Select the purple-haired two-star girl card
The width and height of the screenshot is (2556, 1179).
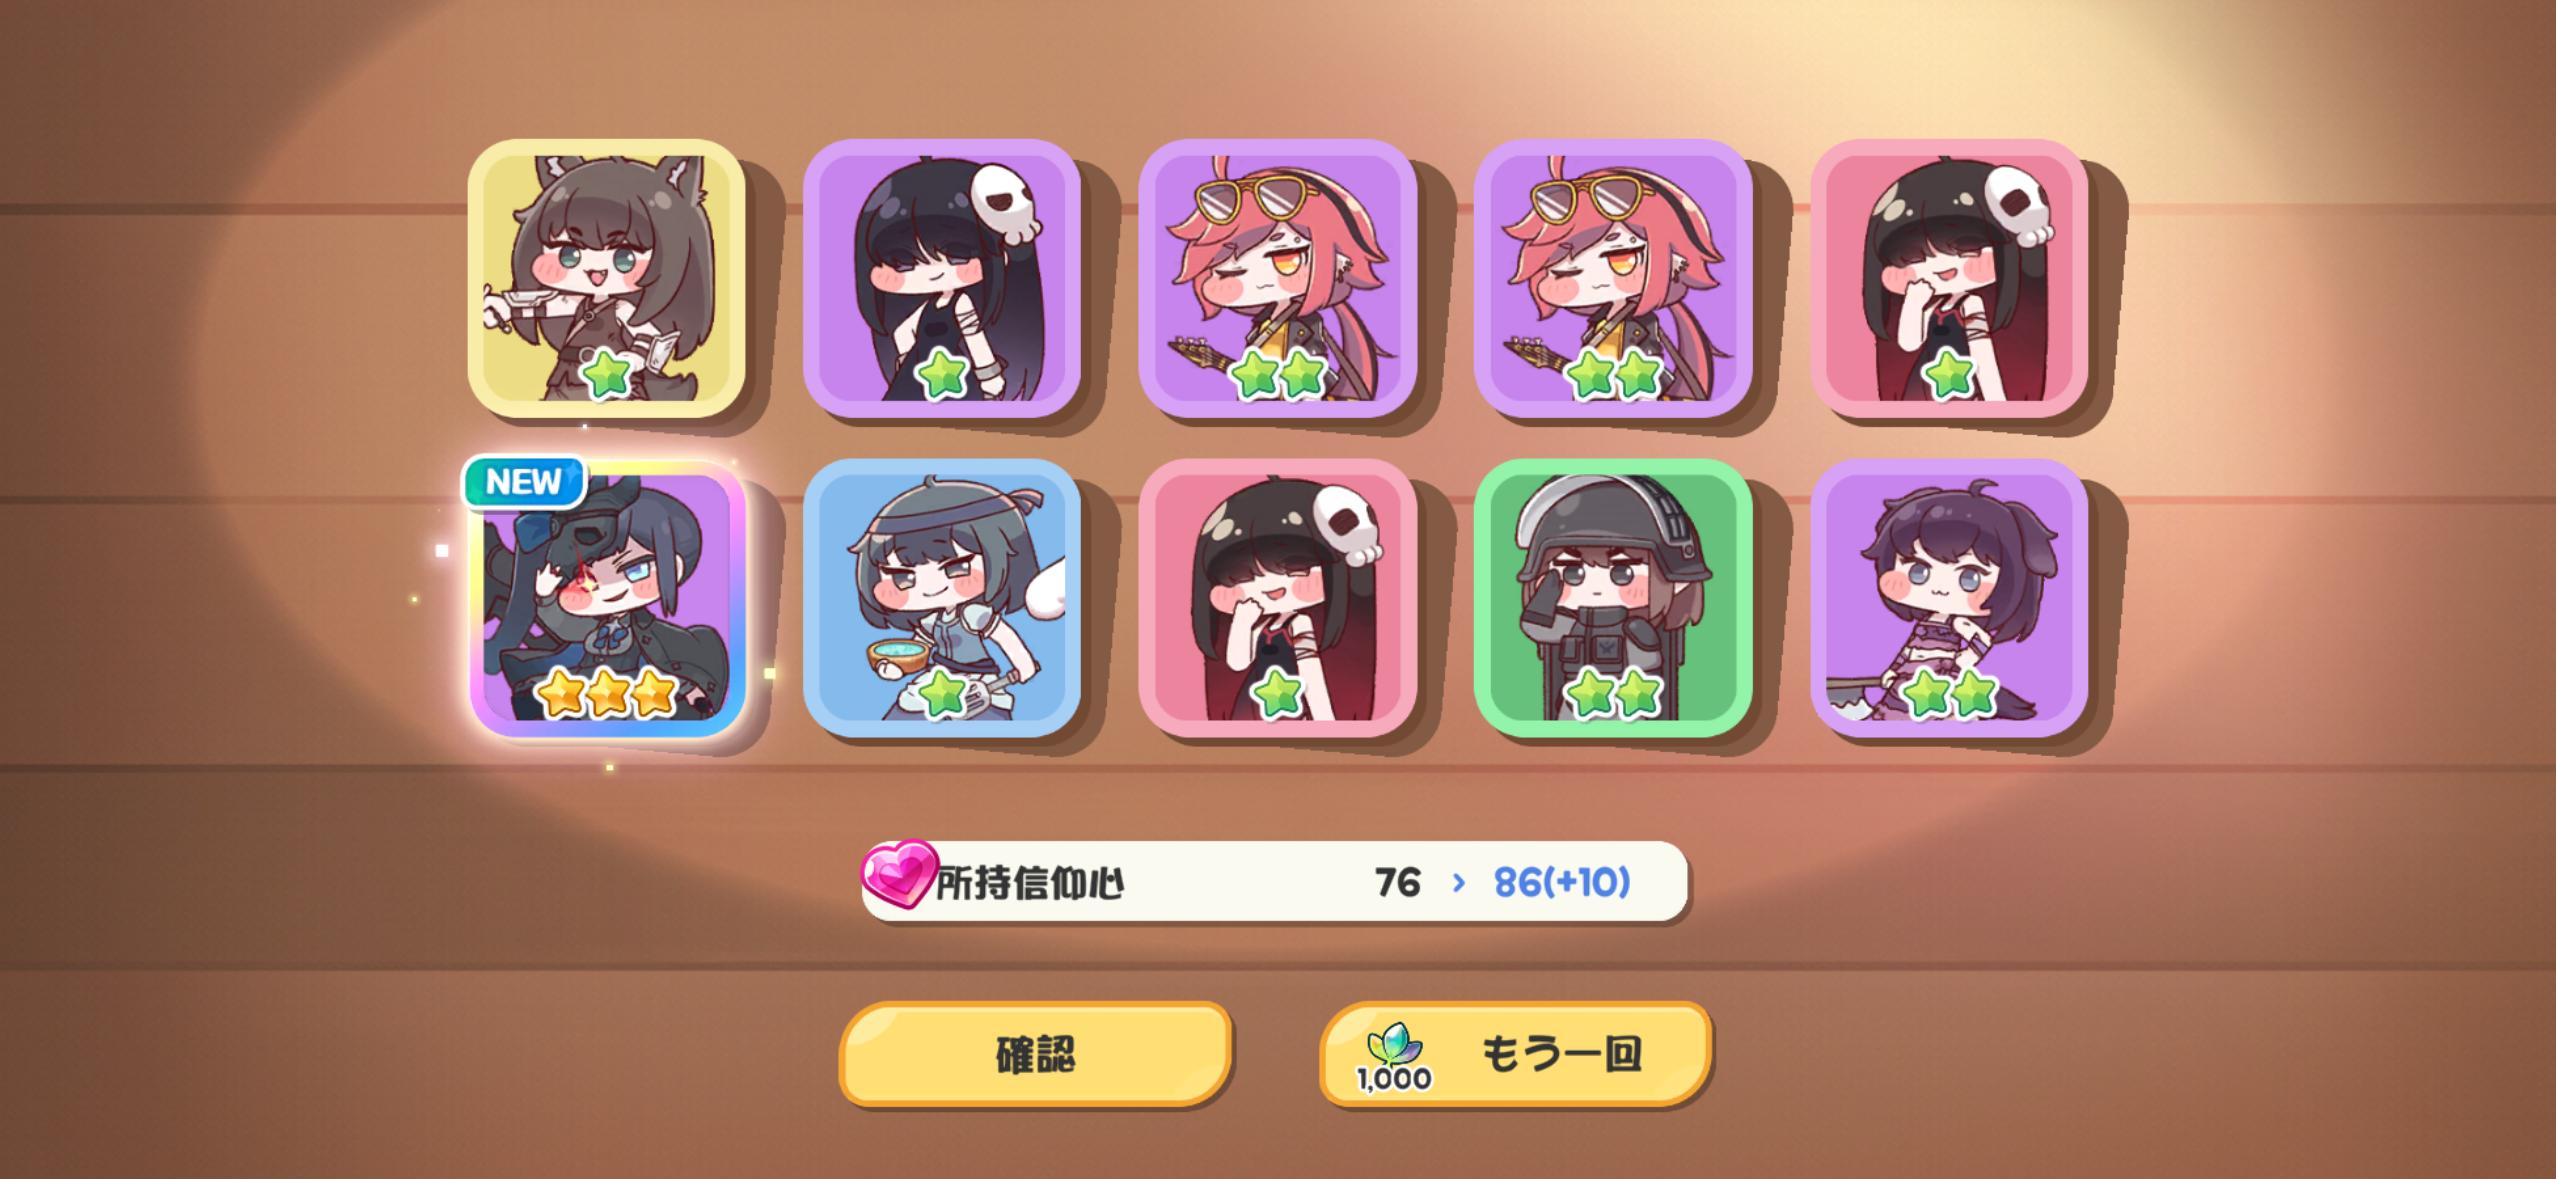(1949, 598)
